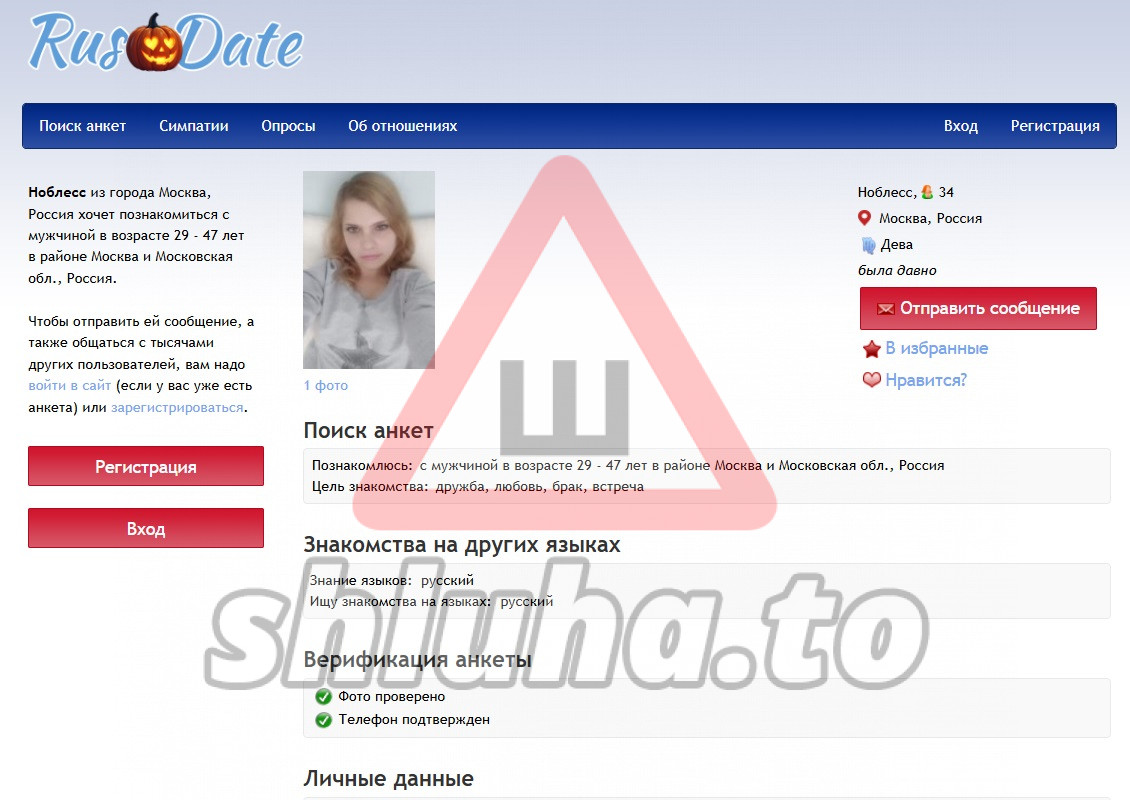Image resolution: width=1130 pixels, height=800 pixels.
Task: Click the RusDate pumpkin logo
Action: point(165,42)
